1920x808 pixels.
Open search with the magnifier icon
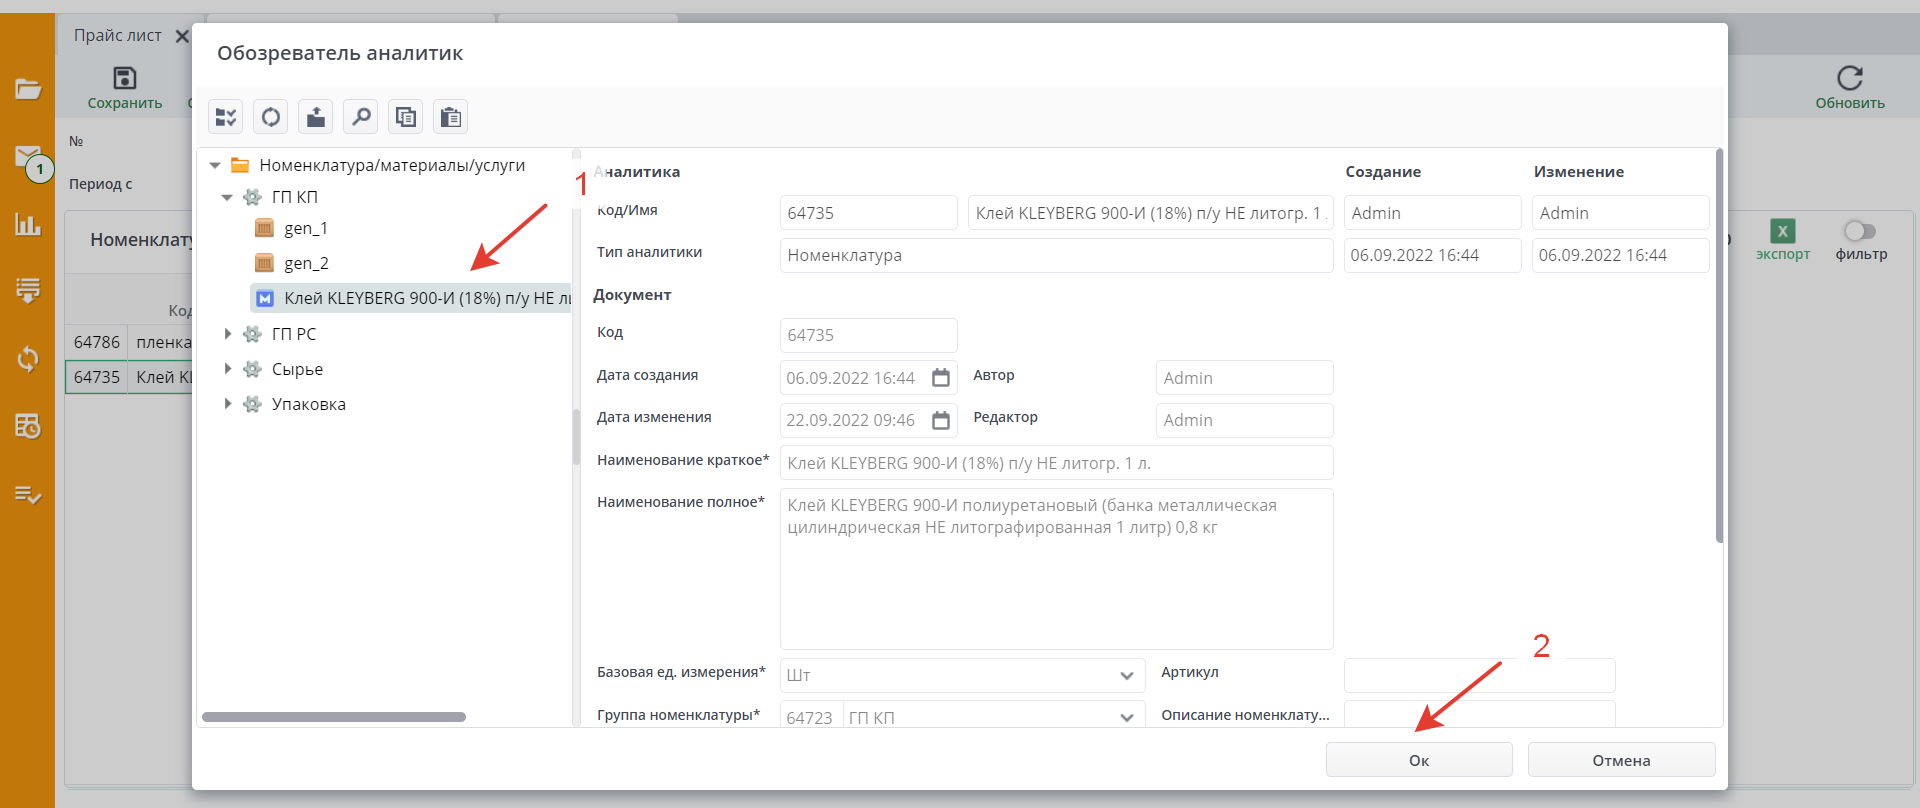click(361, 117)
